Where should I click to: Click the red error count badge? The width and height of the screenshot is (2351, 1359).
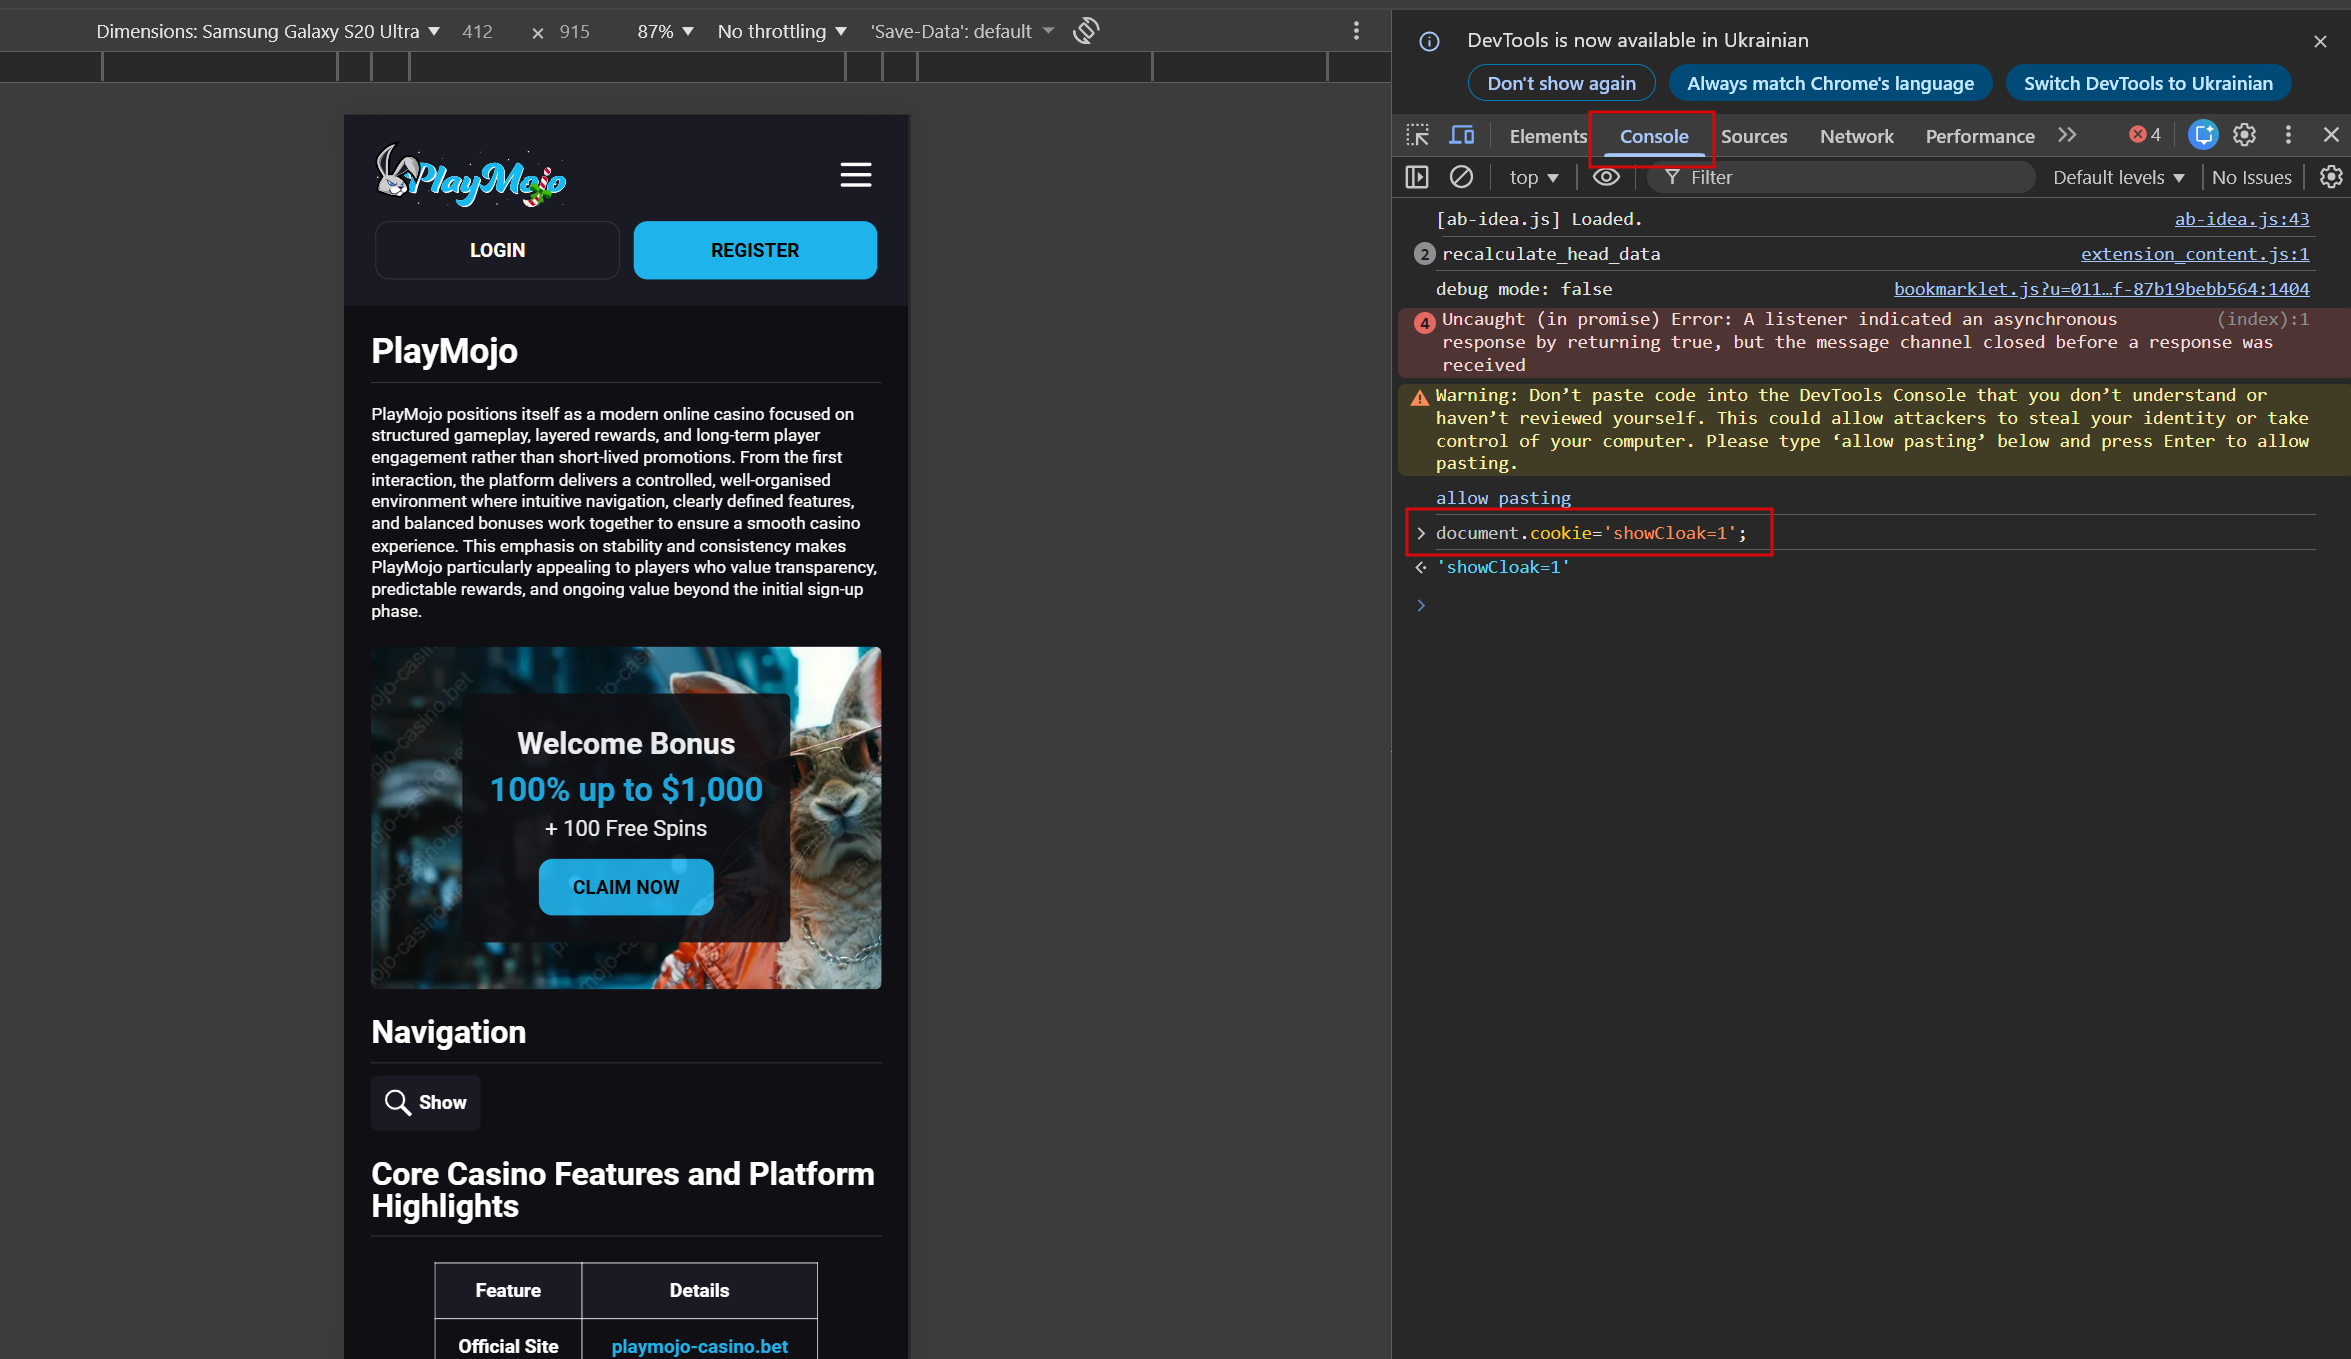tap(2145, 135)
